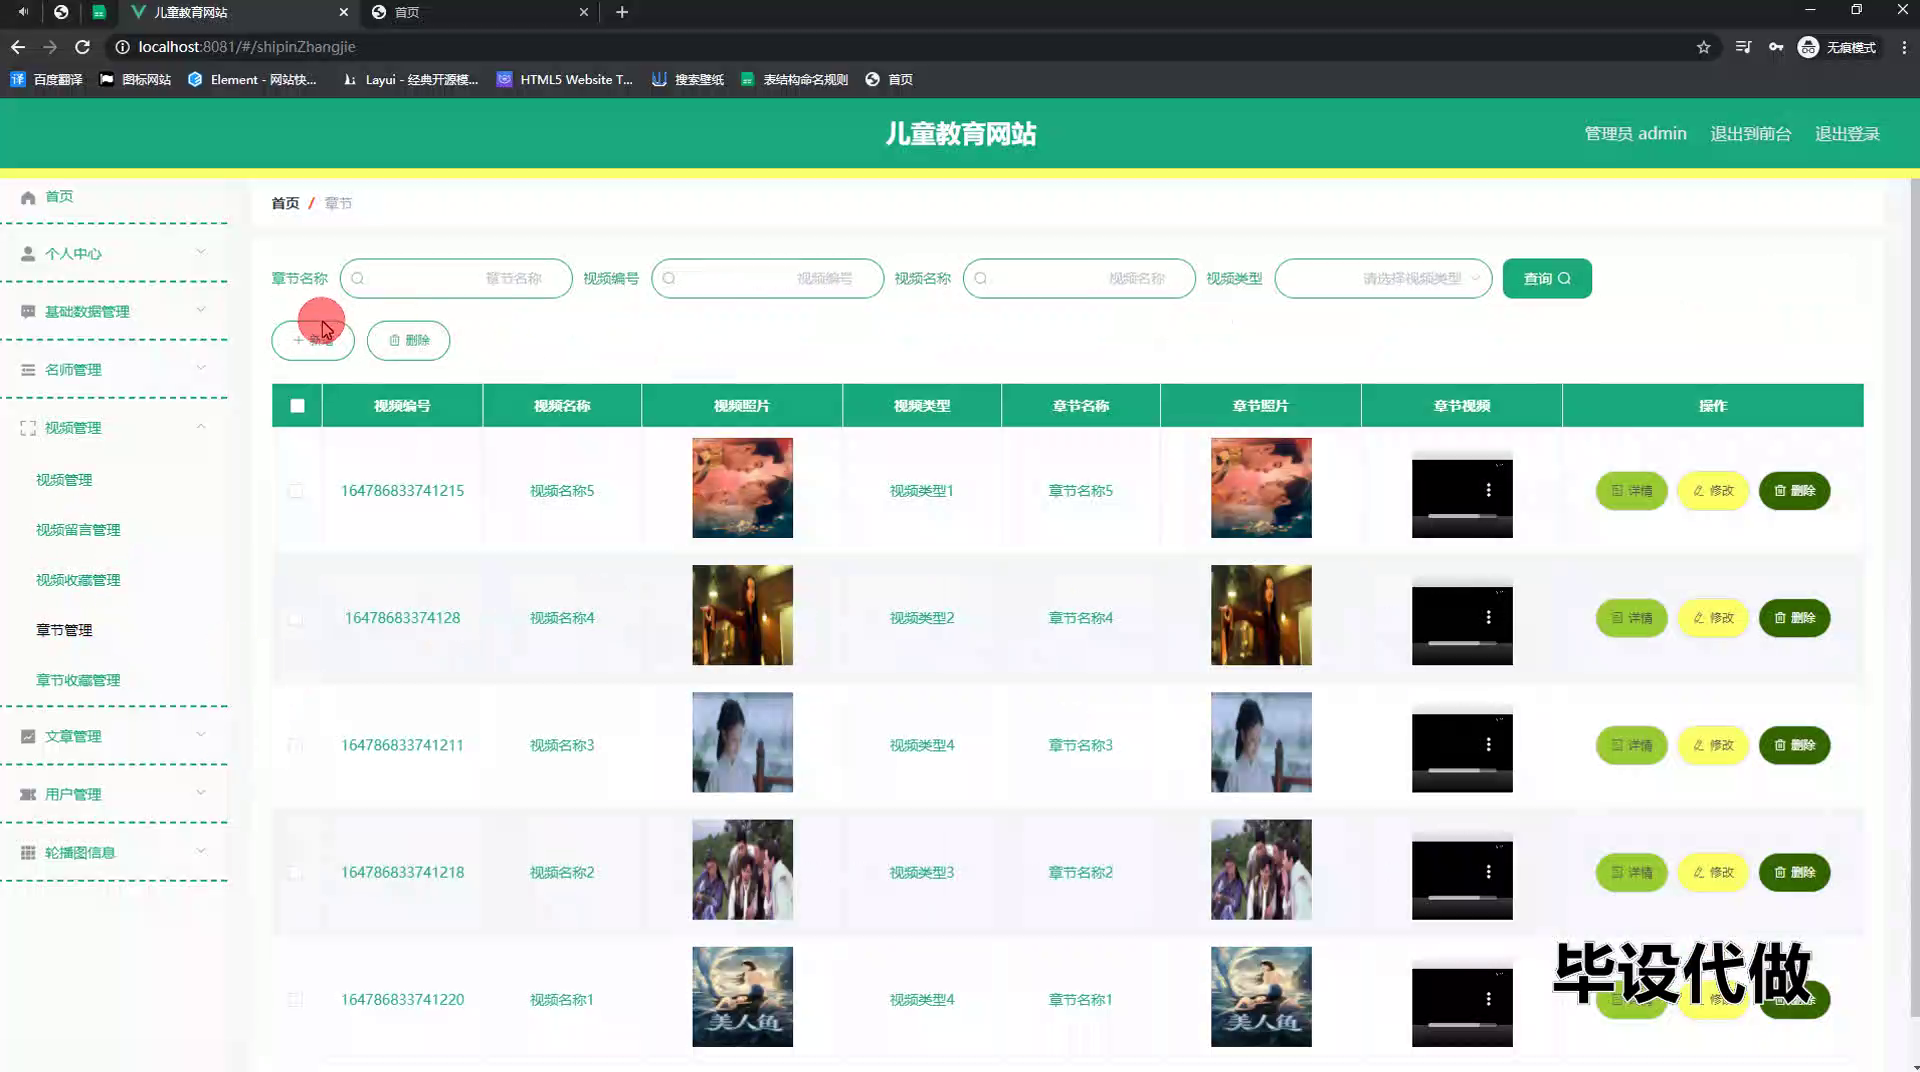The height and width of the screenshot is (1072, 1920).
Task: Click the 退出登录 link in the header
Action: tap(1847, 134)
